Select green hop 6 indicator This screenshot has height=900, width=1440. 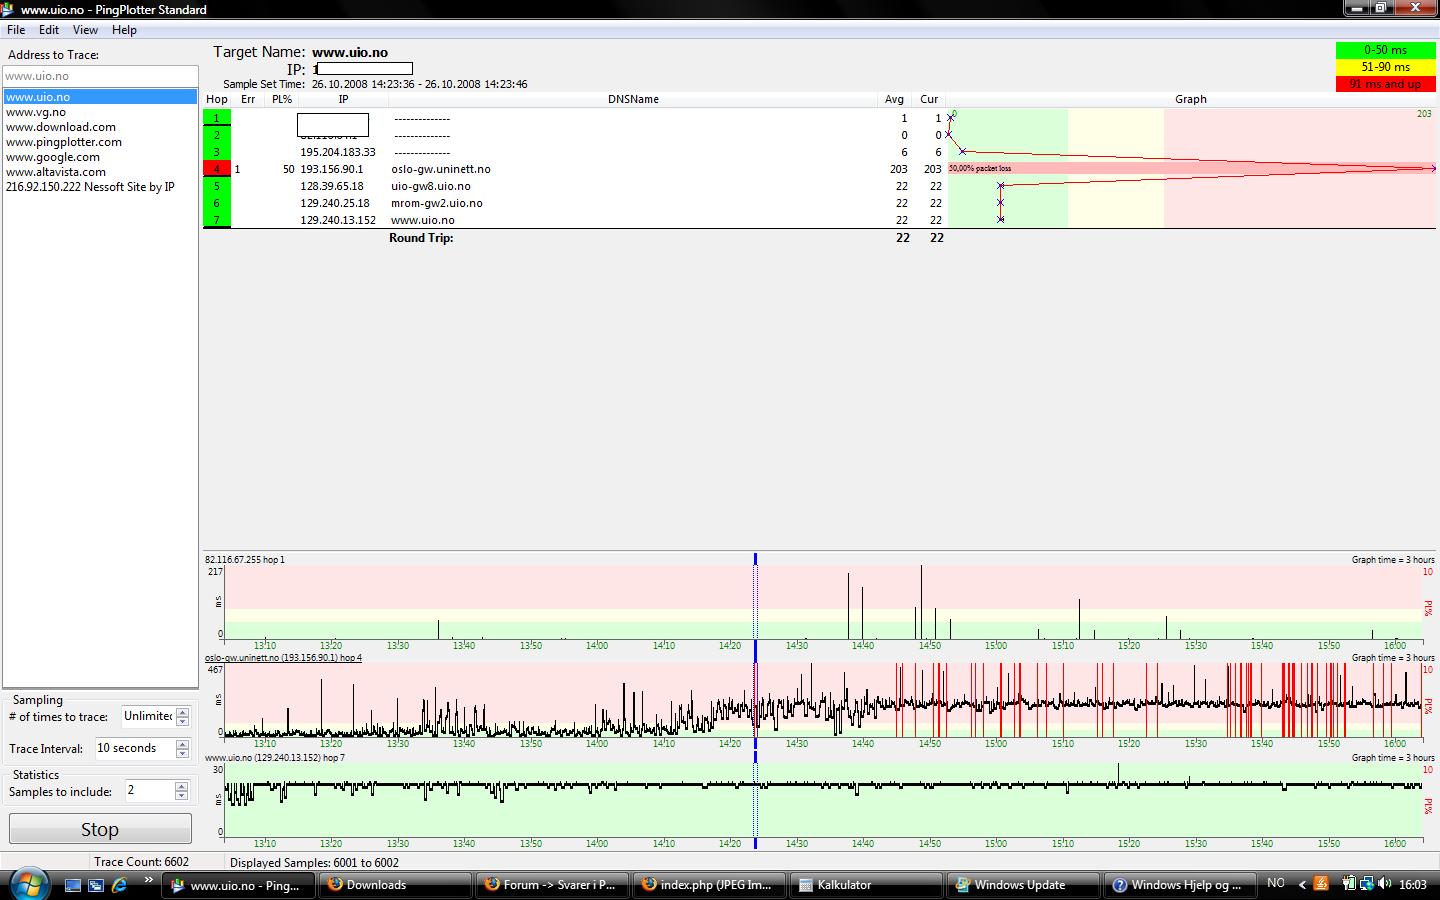(x=216, y=203)
